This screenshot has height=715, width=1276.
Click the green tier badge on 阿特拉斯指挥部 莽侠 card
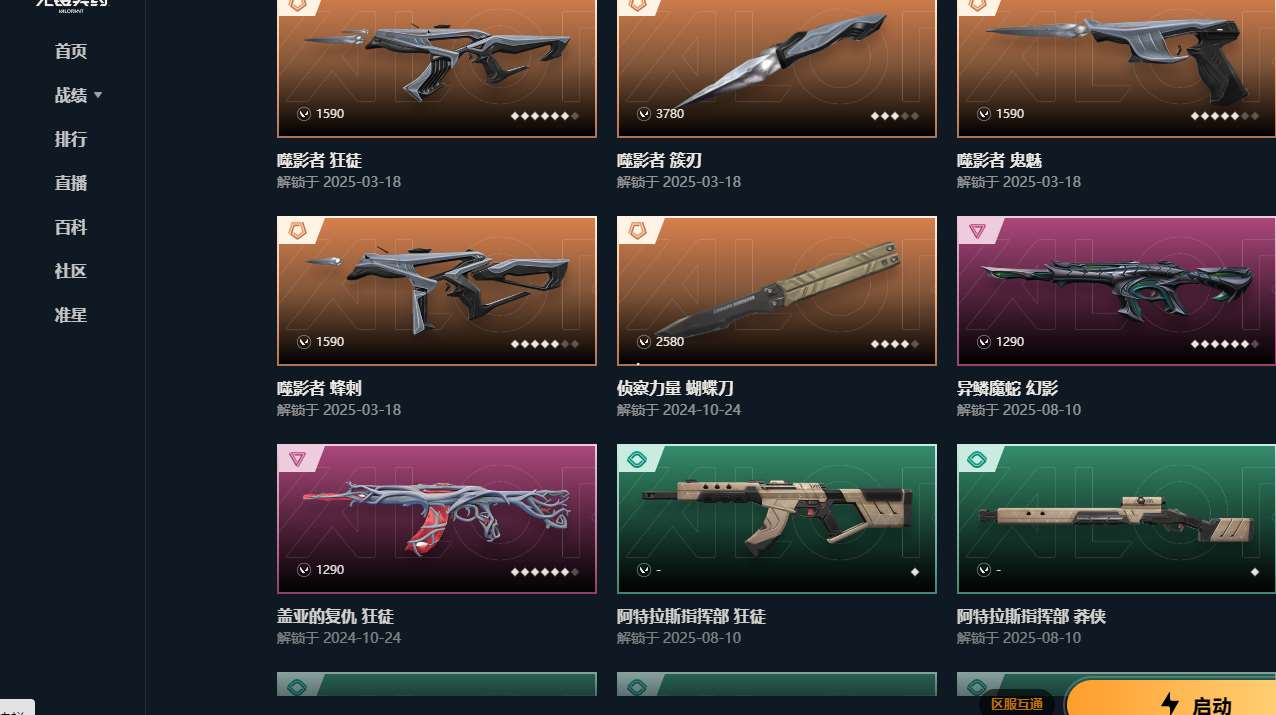point(977,459)
